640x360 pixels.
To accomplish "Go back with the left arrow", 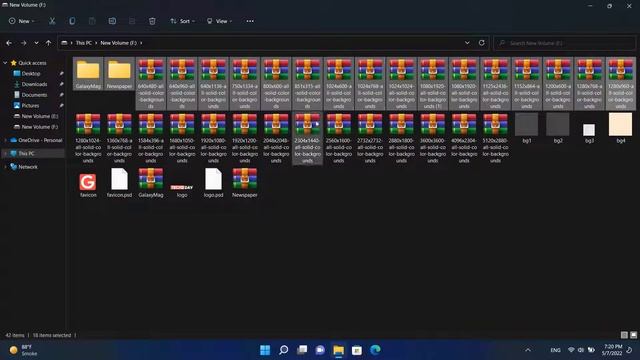I will 9,43.
